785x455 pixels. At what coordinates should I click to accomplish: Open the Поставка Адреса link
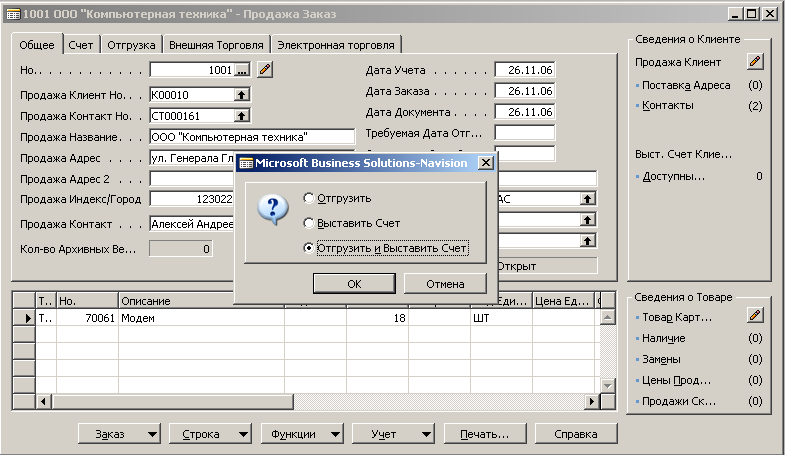pyautogui.click(x=686, y=85)
